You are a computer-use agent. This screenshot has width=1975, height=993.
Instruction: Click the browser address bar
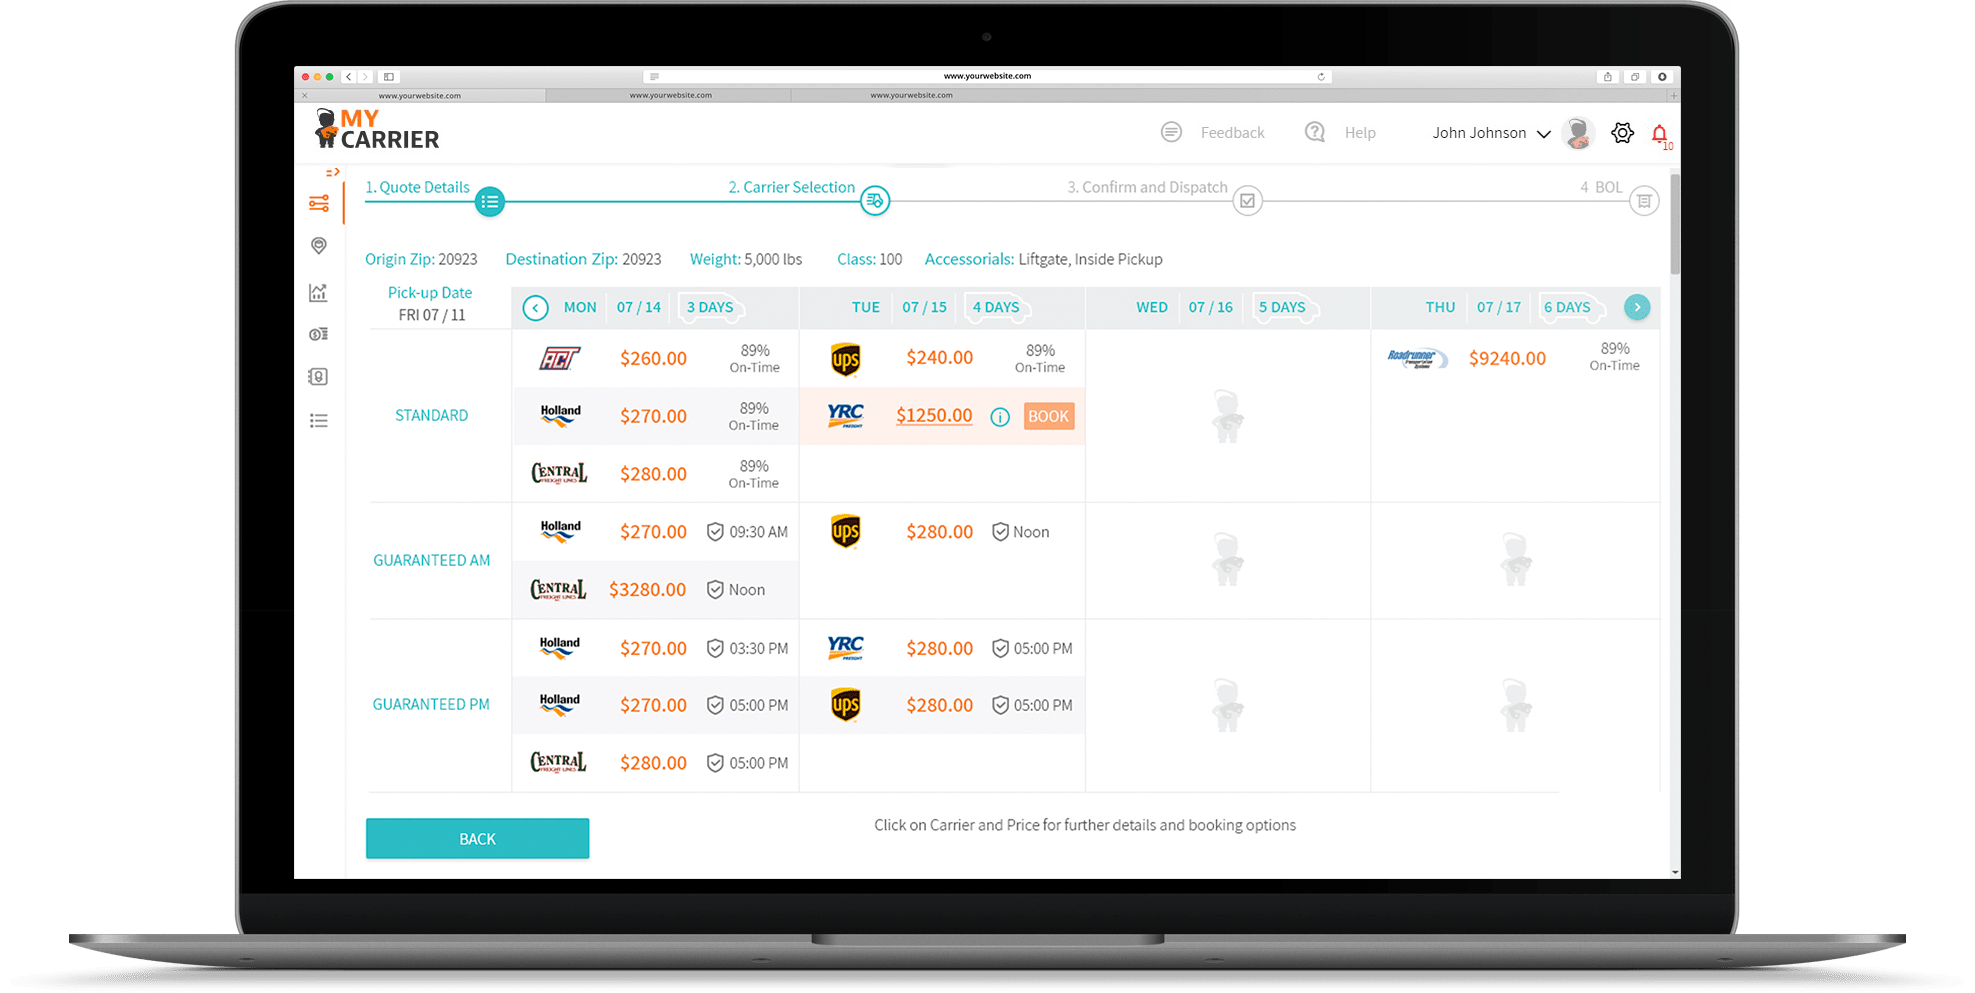coord(986,76)
